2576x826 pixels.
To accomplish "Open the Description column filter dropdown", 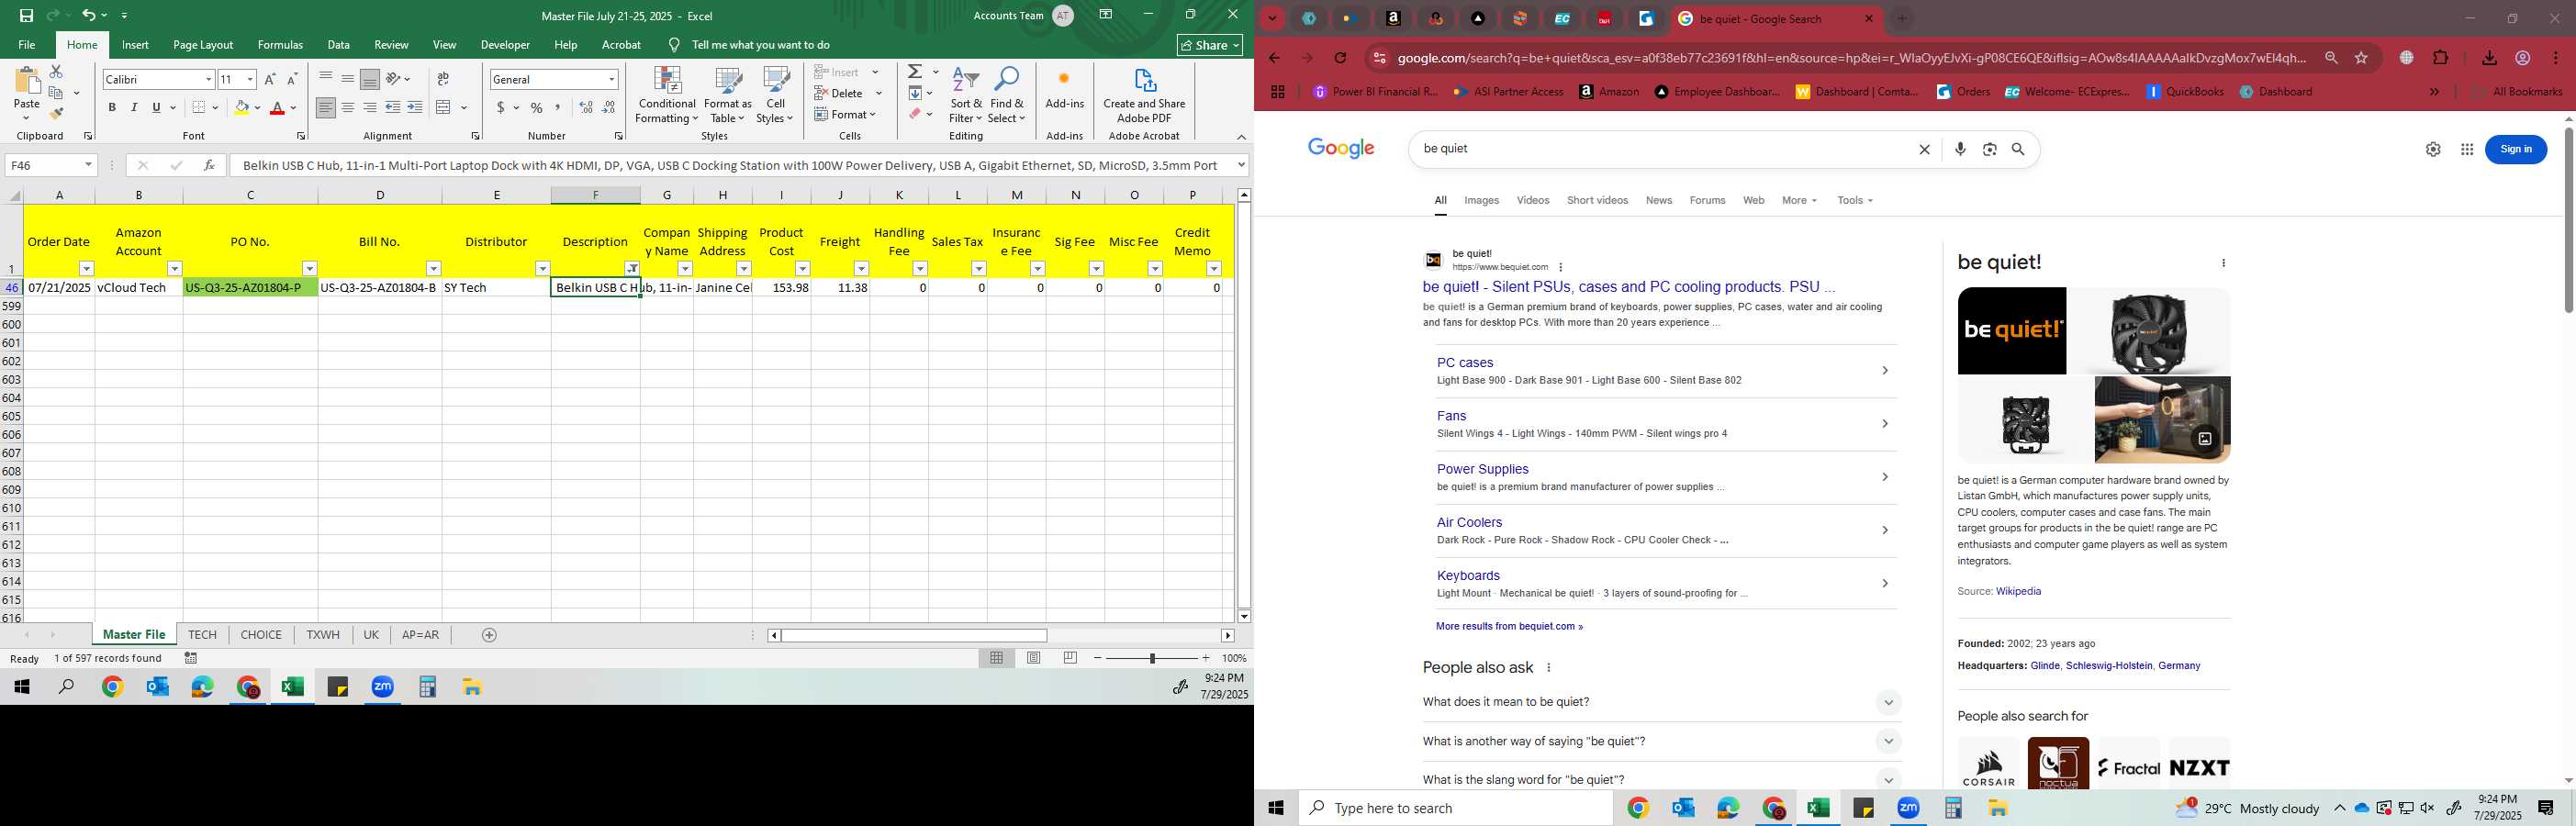I will click(632, 269).
